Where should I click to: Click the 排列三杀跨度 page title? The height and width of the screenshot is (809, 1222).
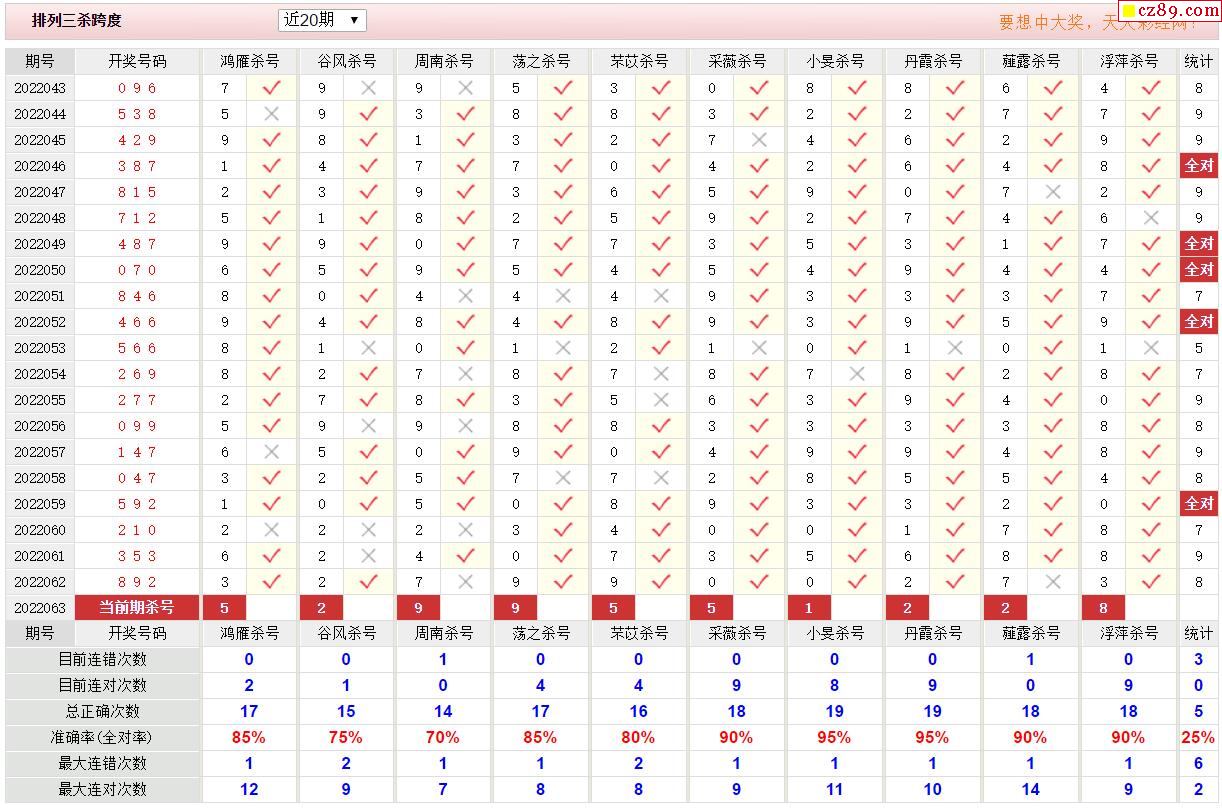pos(77,20)
